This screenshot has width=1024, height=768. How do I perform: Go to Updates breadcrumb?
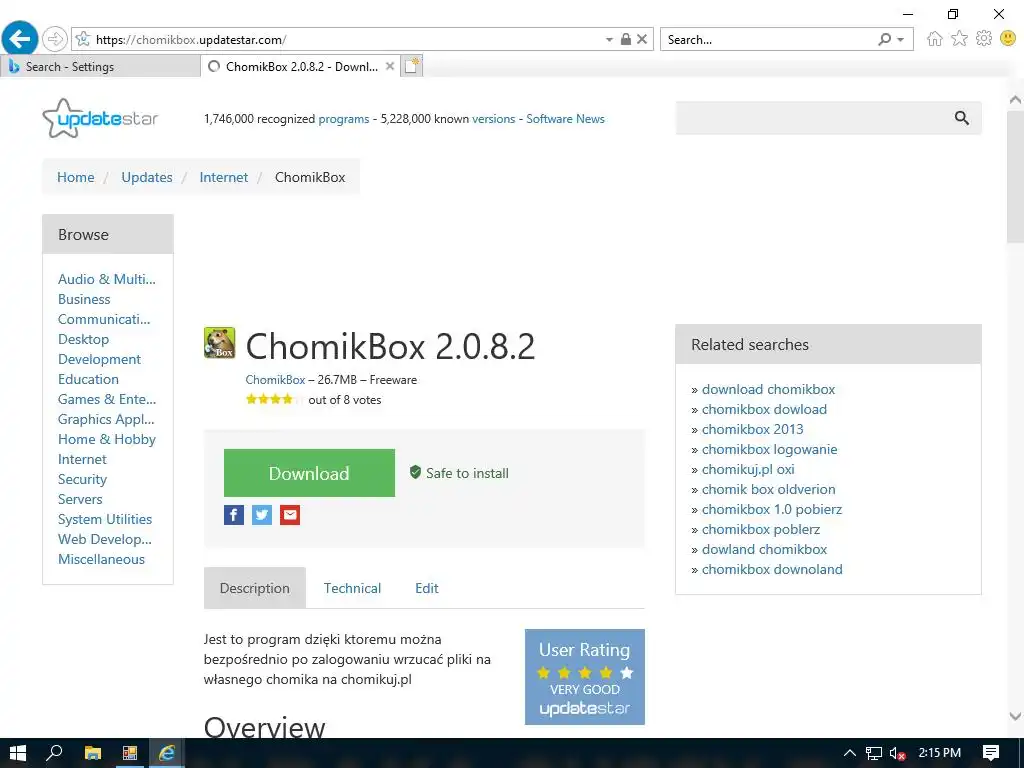[x=147, y=177]
